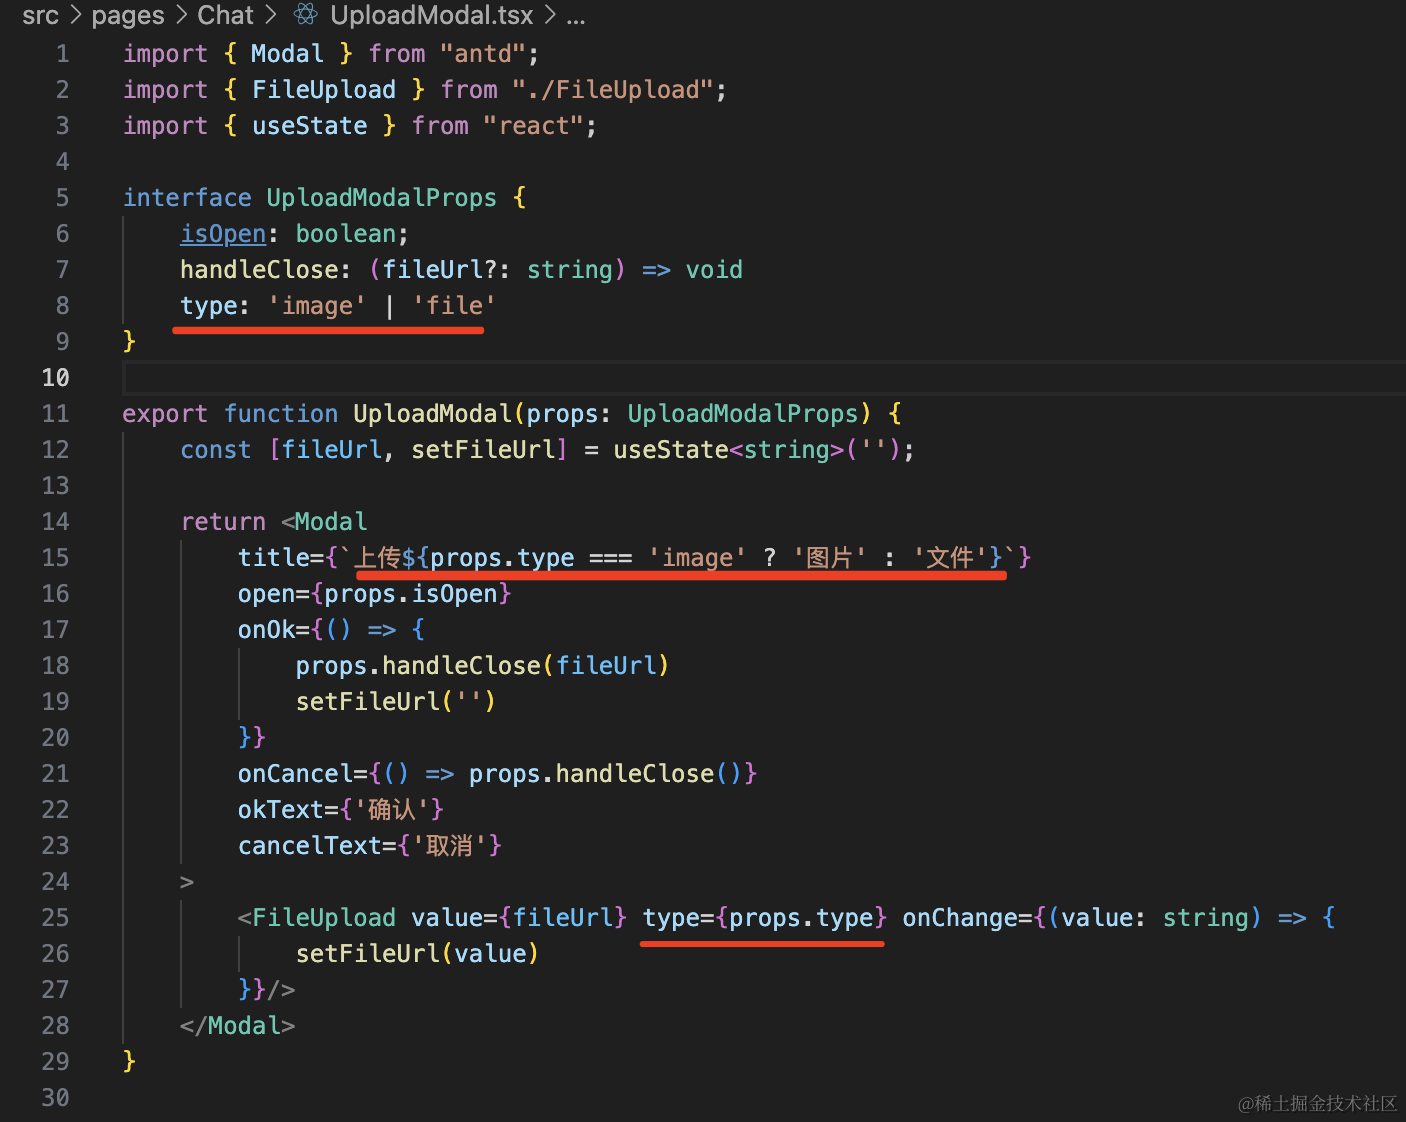The image size is (1406, 1122).
Task: Place cursor on useState in line 3 import
Action: click(x=309, y=126)
